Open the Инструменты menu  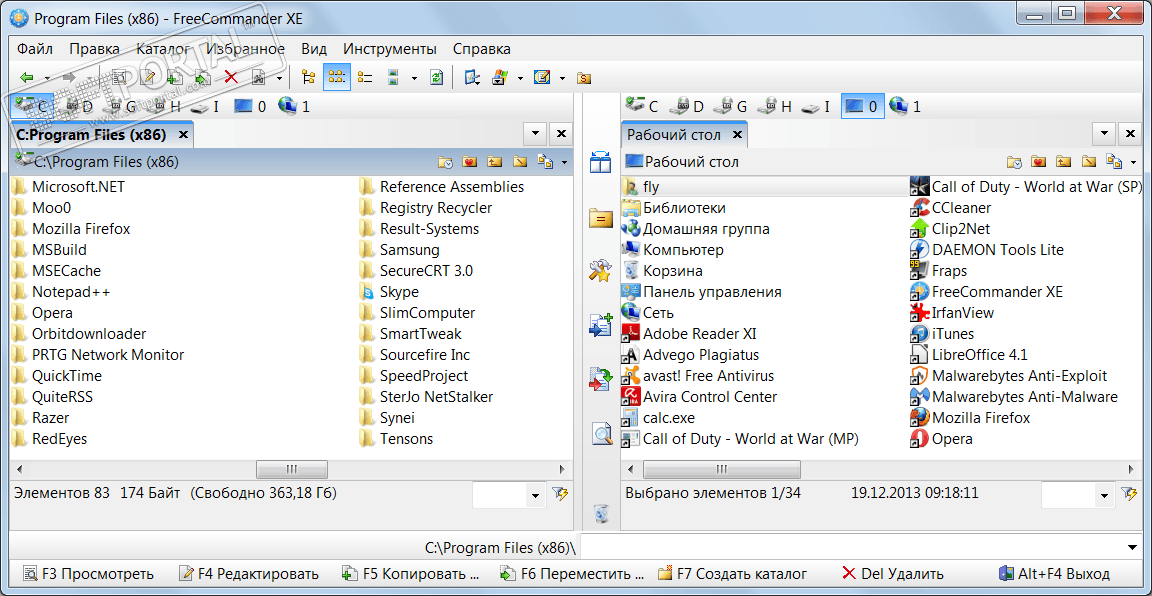coord(389,49)
